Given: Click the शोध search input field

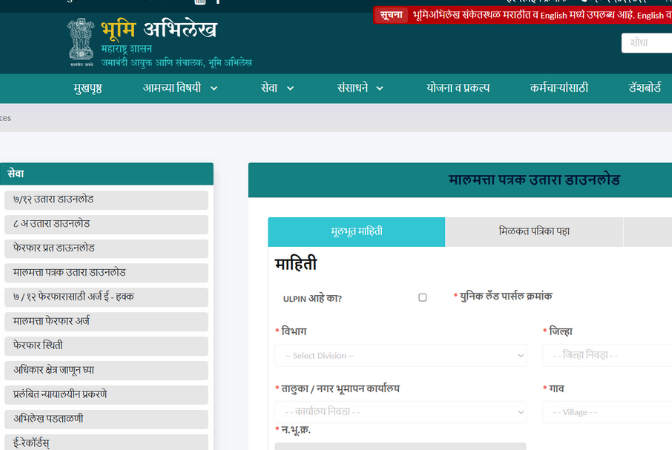Looking at the screenshot, I should pyautogui.click(x=648, y=43).
